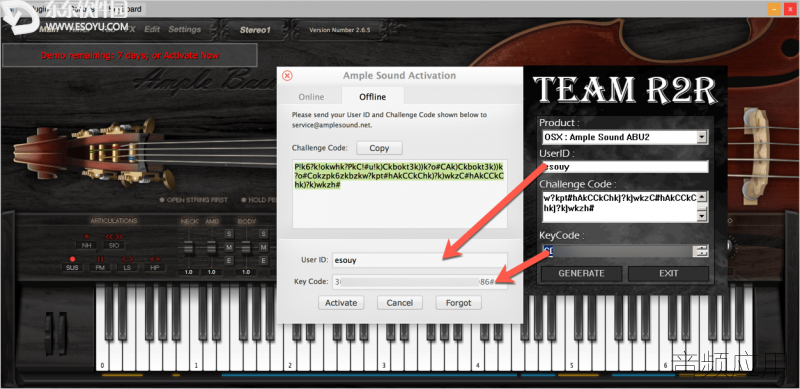Click the BODY value box showing 1.0

246,272
